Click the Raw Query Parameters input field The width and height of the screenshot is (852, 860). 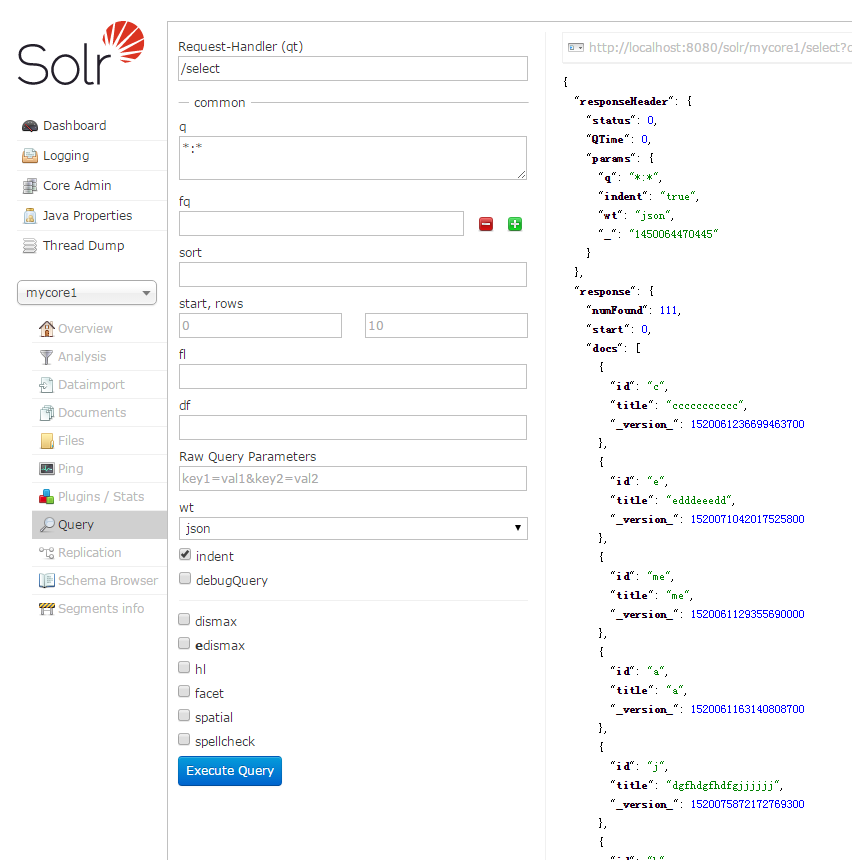(x=353, y=478)
